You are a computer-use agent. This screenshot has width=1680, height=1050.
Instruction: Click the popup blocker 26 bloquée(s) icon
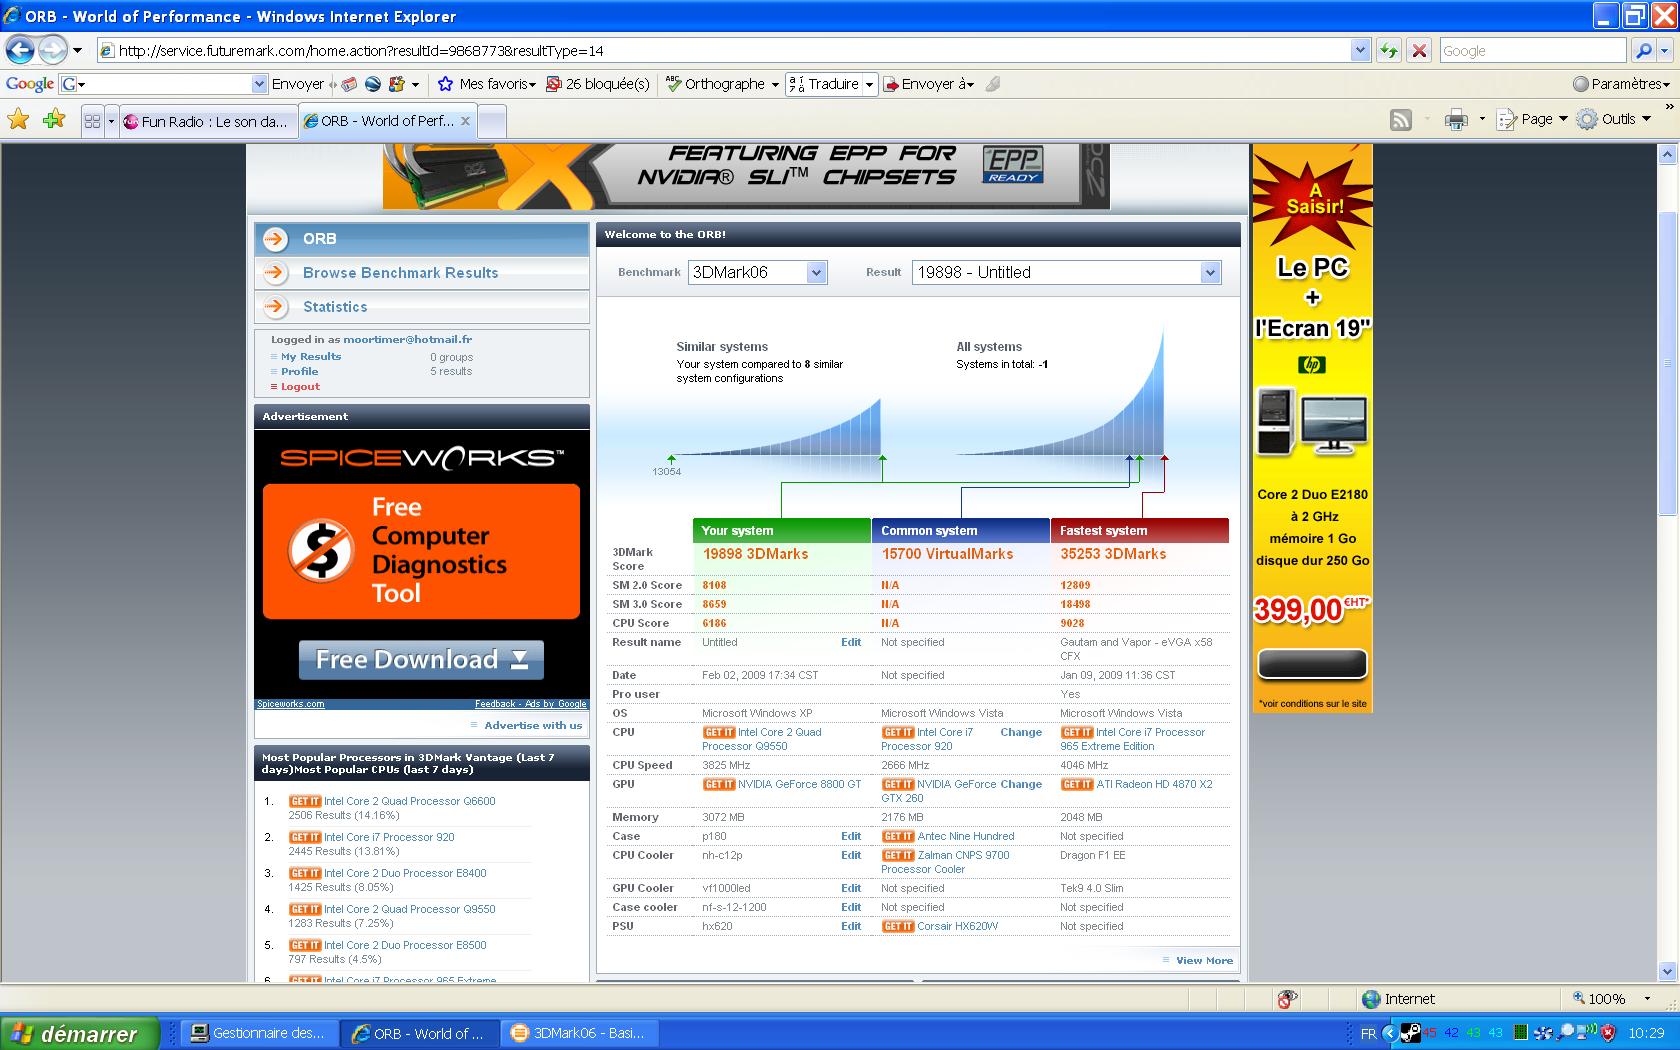[x=554, y=84]
